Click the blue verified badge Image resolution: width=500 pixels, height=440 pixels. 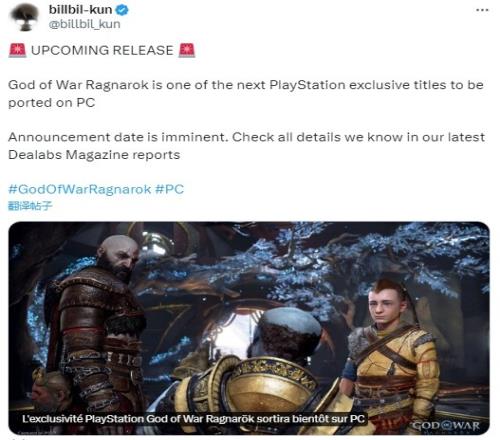[122, 10]
